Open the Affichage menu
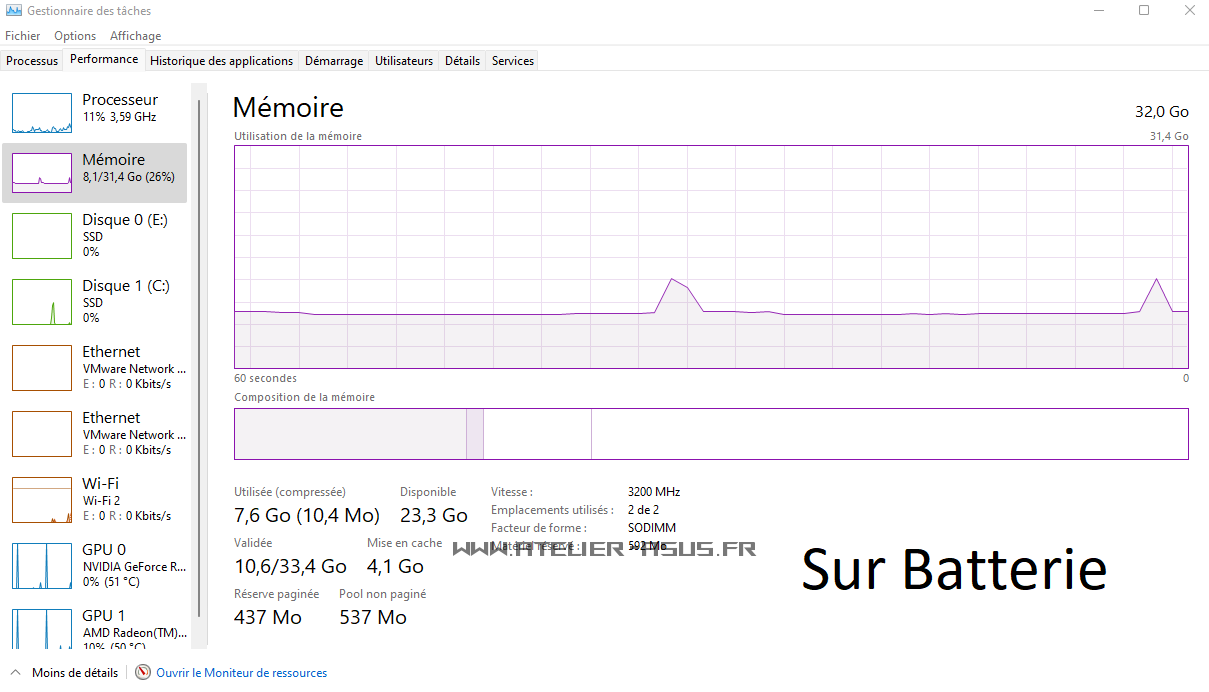Viewport: 1209px width, 692px height. tap(135, 36)
